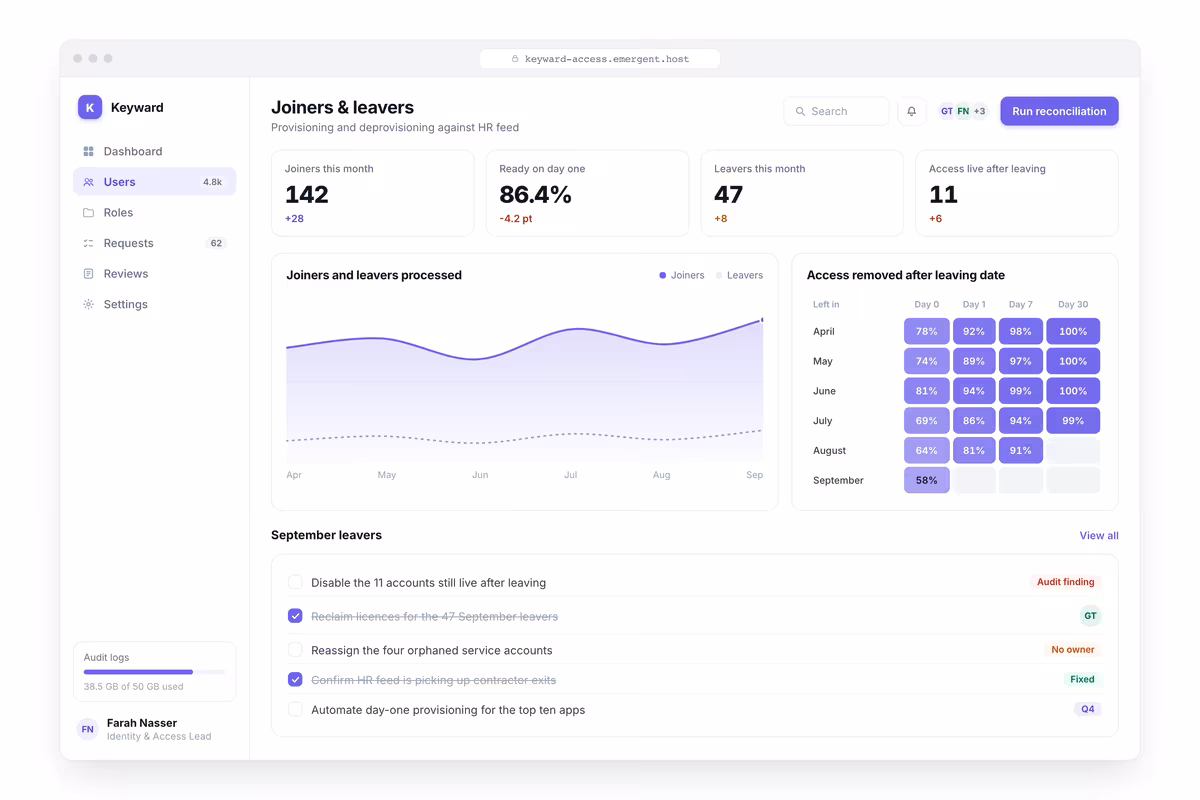Click the Access live after leaving card
Screen dimensions: 1200x800
tap(1017, 193)
